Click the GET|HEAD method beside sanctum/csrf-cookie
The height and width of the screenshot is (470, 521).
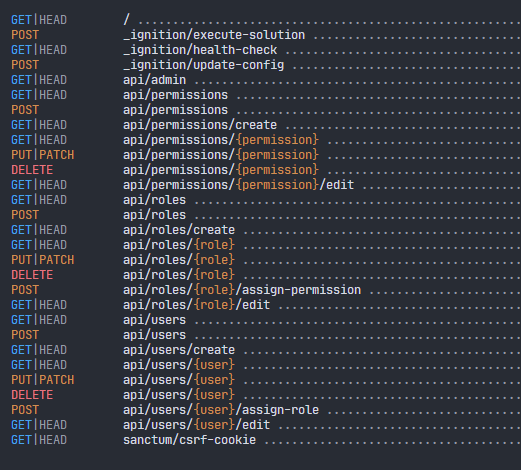[x=39, y=440]
